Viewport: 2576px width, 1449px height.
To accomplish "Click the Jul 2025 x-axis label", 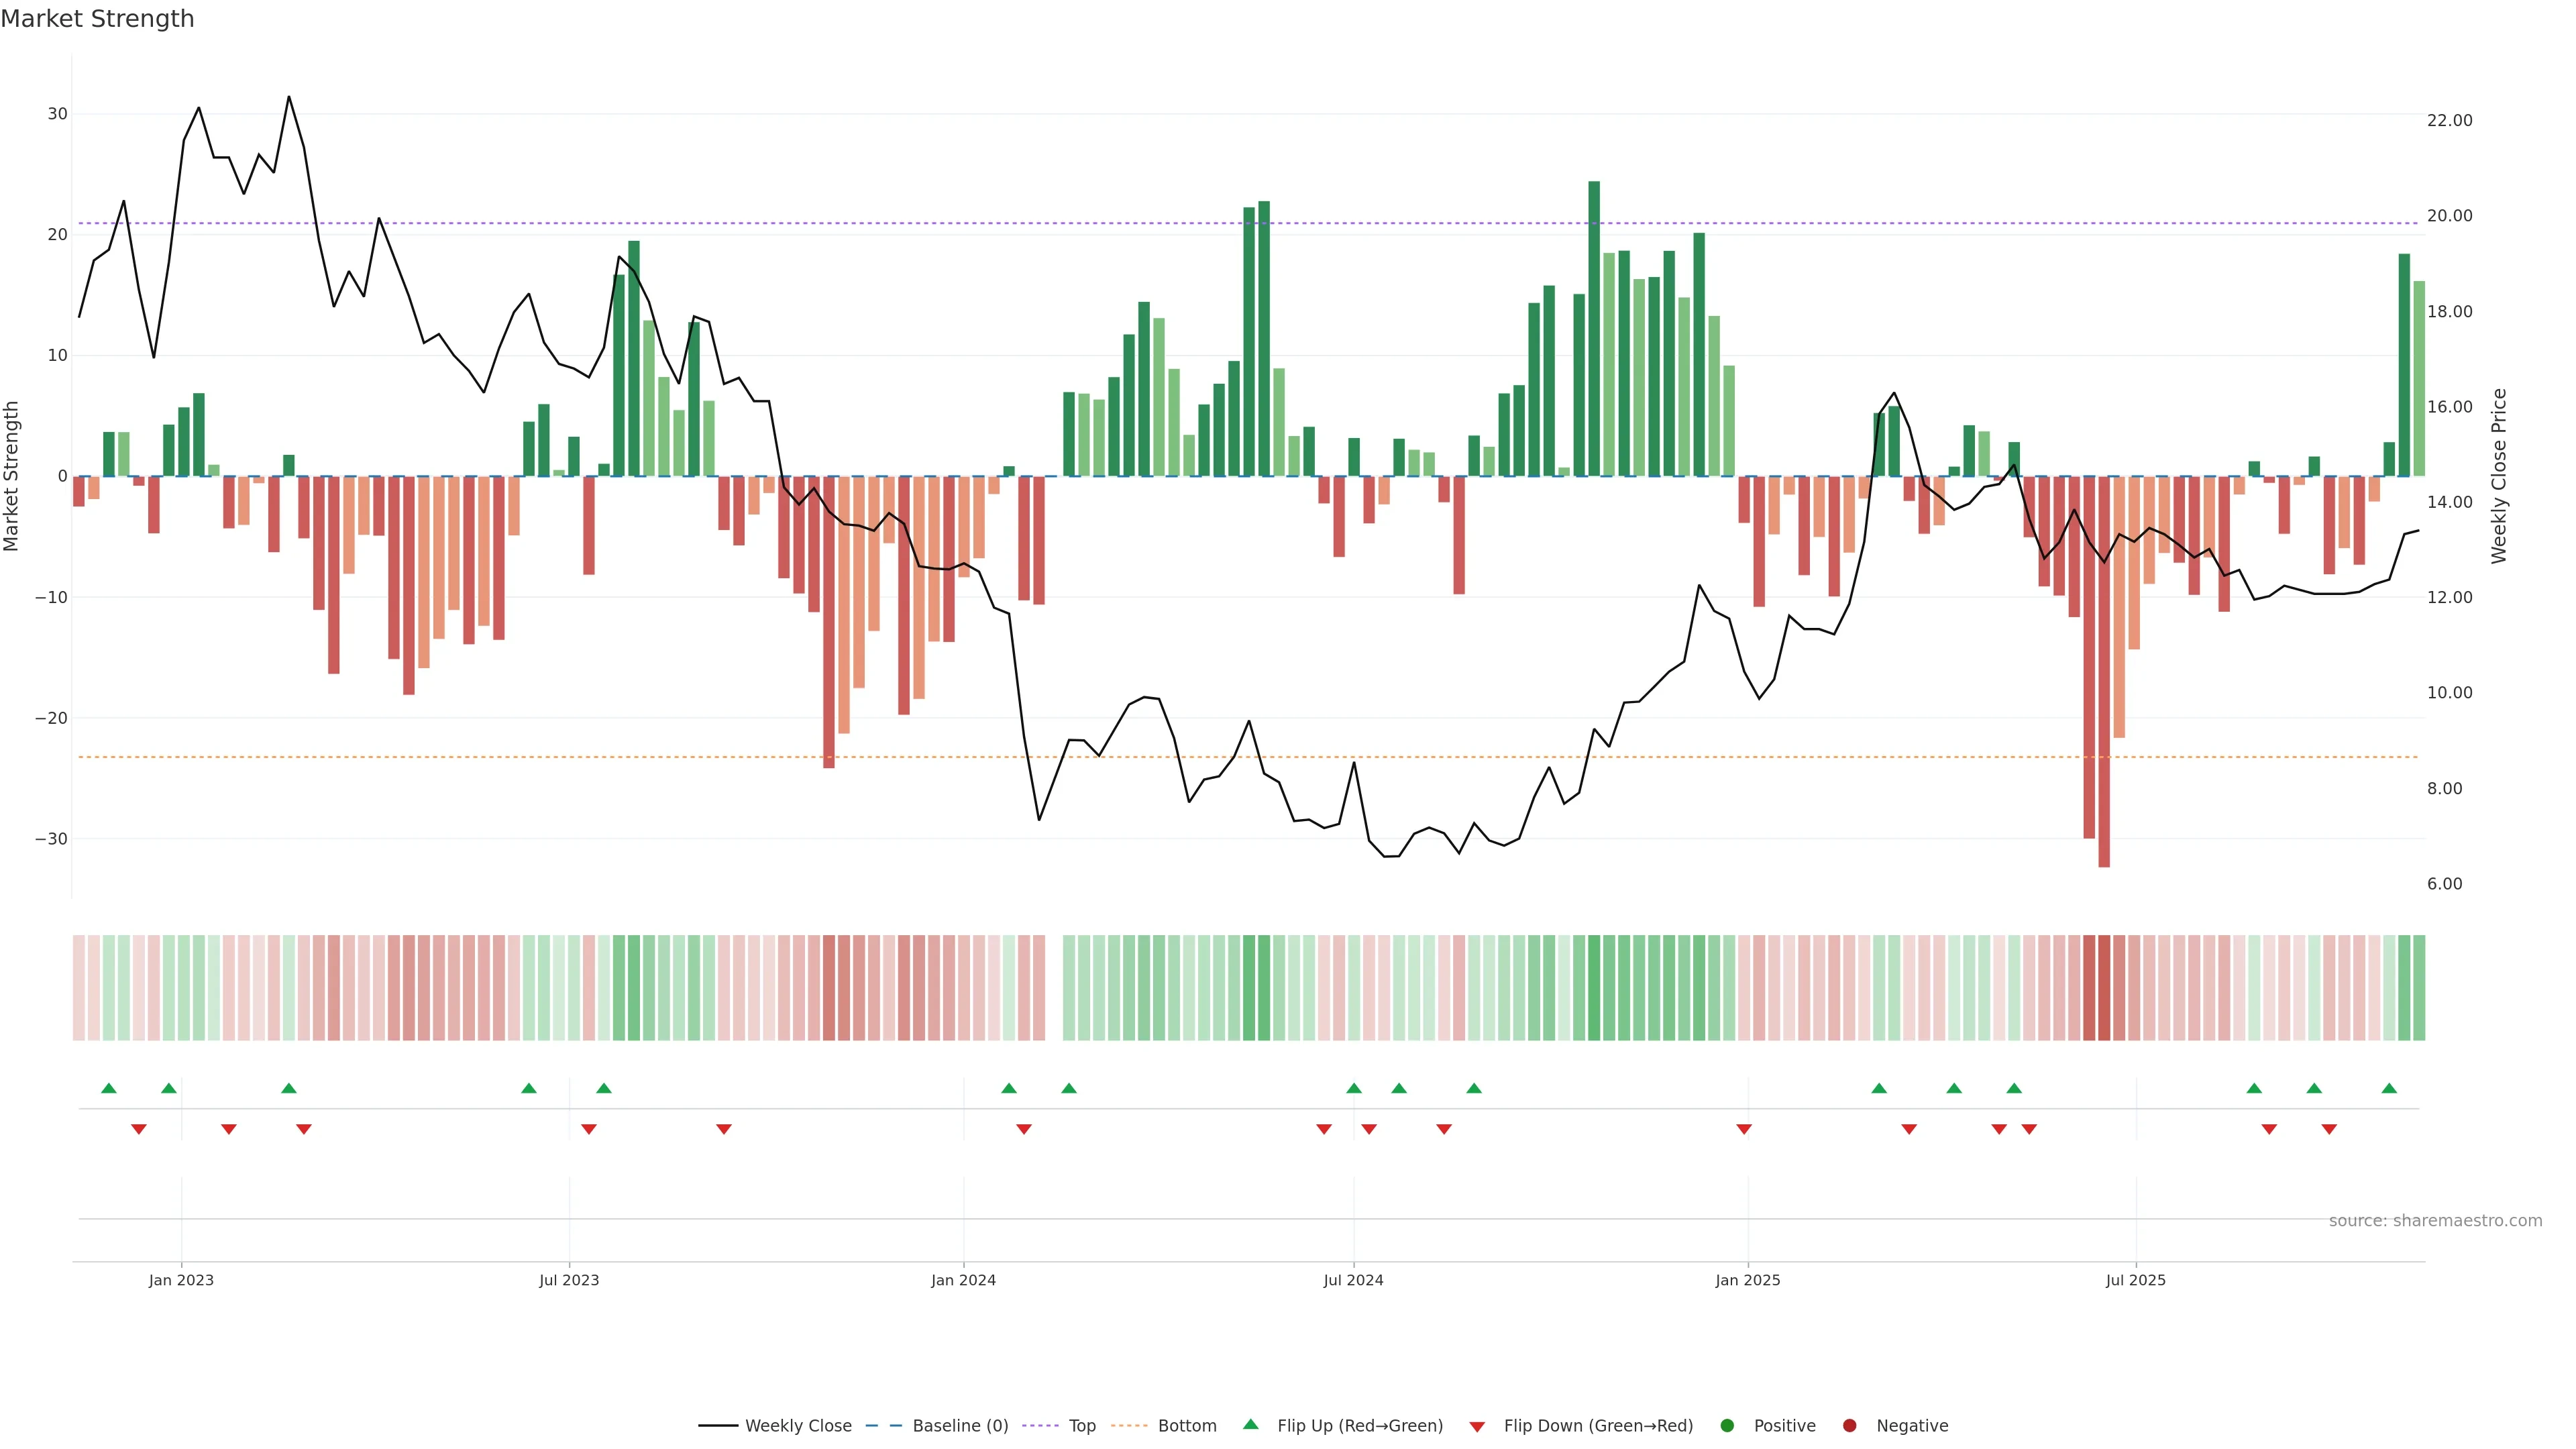I will (x=2135, y=1280).
